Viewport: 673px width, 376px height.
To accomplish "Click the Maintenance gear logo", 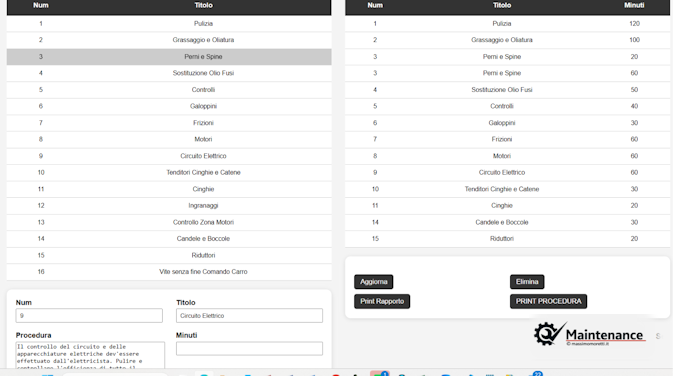I will (550, 334).
